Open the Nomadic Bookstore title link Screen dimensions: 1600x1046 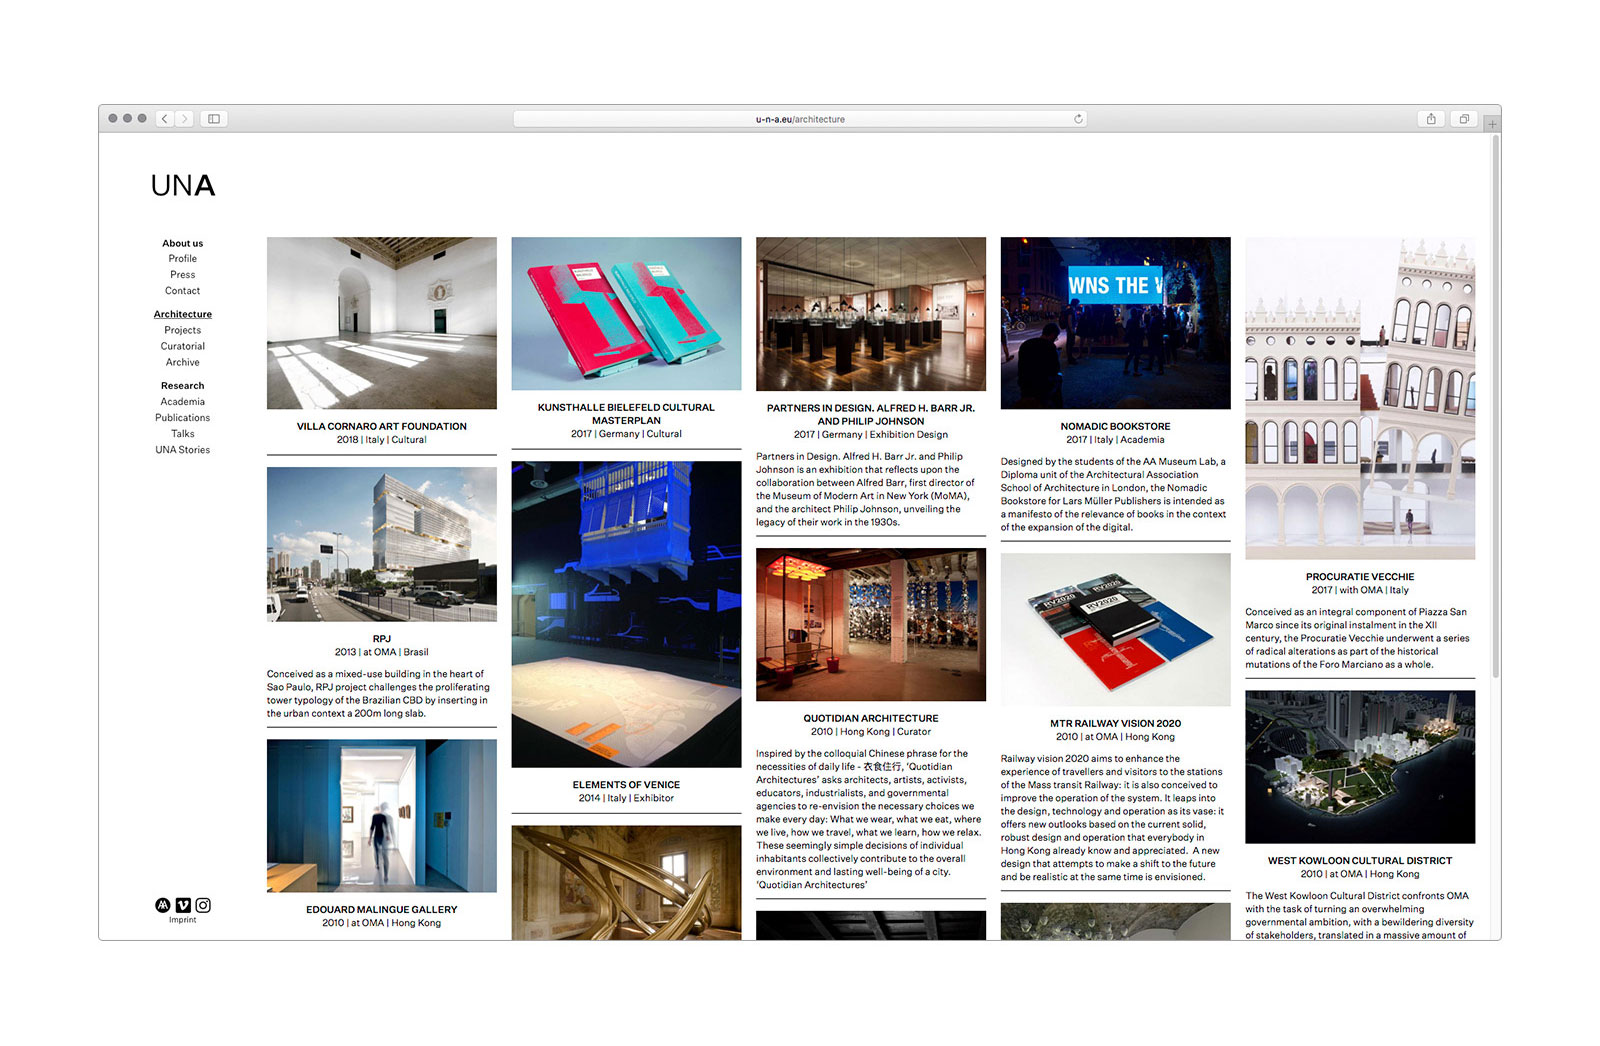(x=1116, y=426)
